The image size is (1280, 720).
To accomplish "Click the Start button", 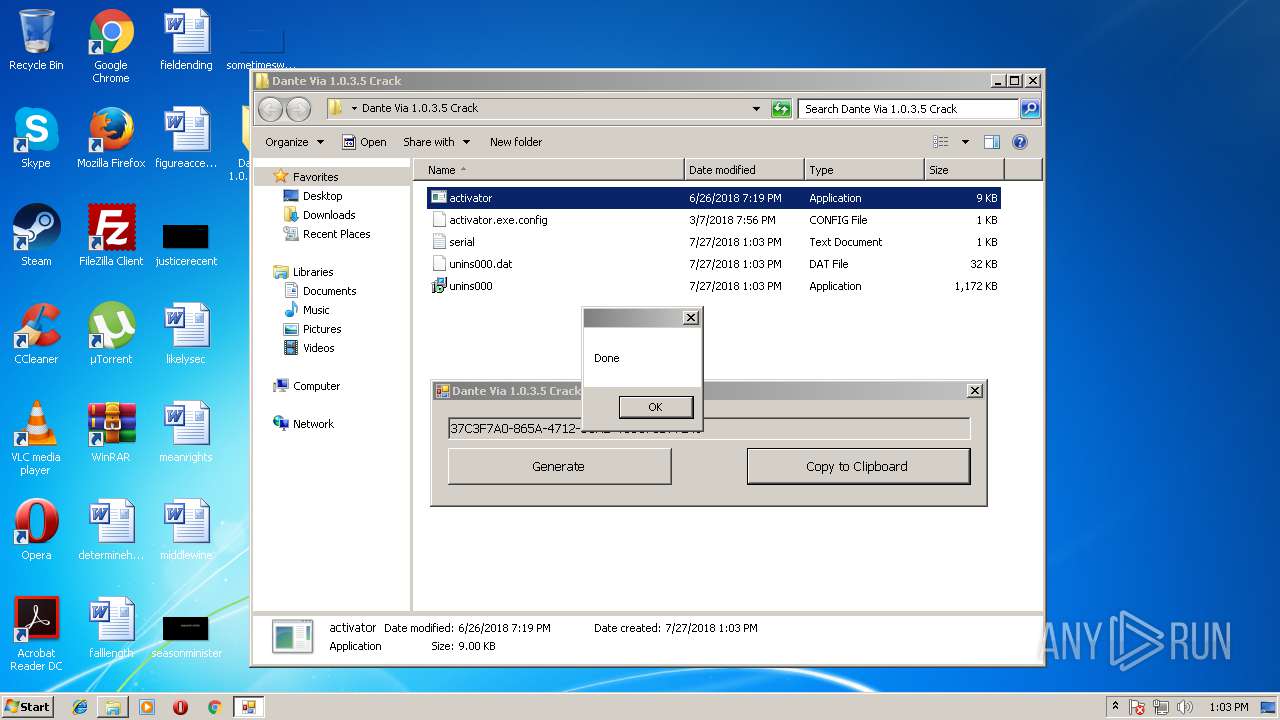I will [x=28, y=707].
